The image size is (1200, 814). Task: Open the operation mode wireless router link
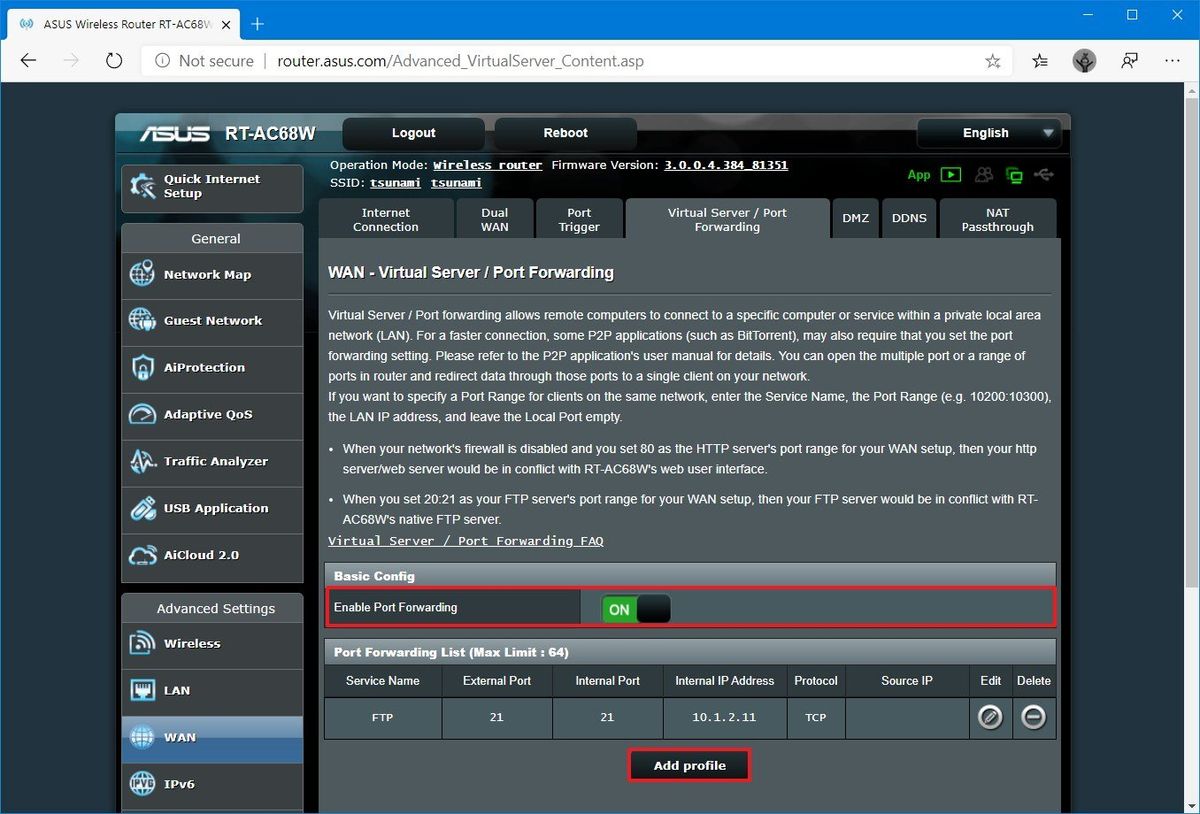487,165
